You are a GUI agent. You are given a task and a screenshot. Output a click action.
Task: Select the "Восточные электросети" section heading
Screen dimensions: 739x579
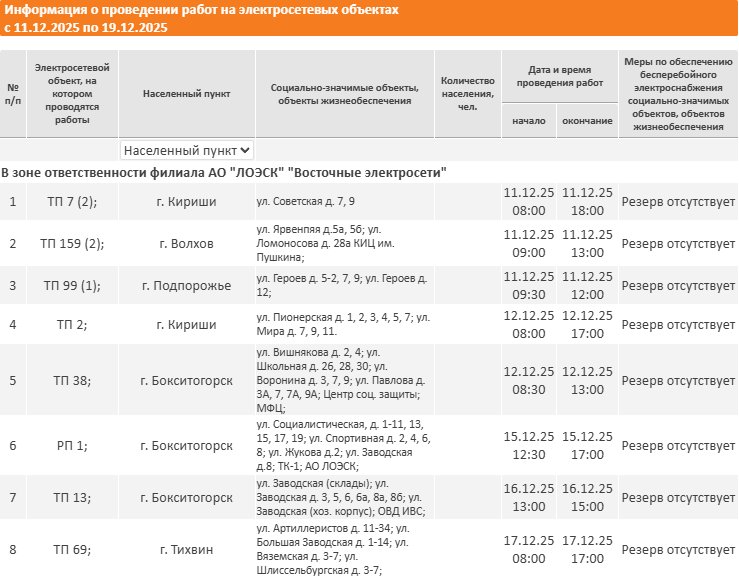(x=224, y=172)
